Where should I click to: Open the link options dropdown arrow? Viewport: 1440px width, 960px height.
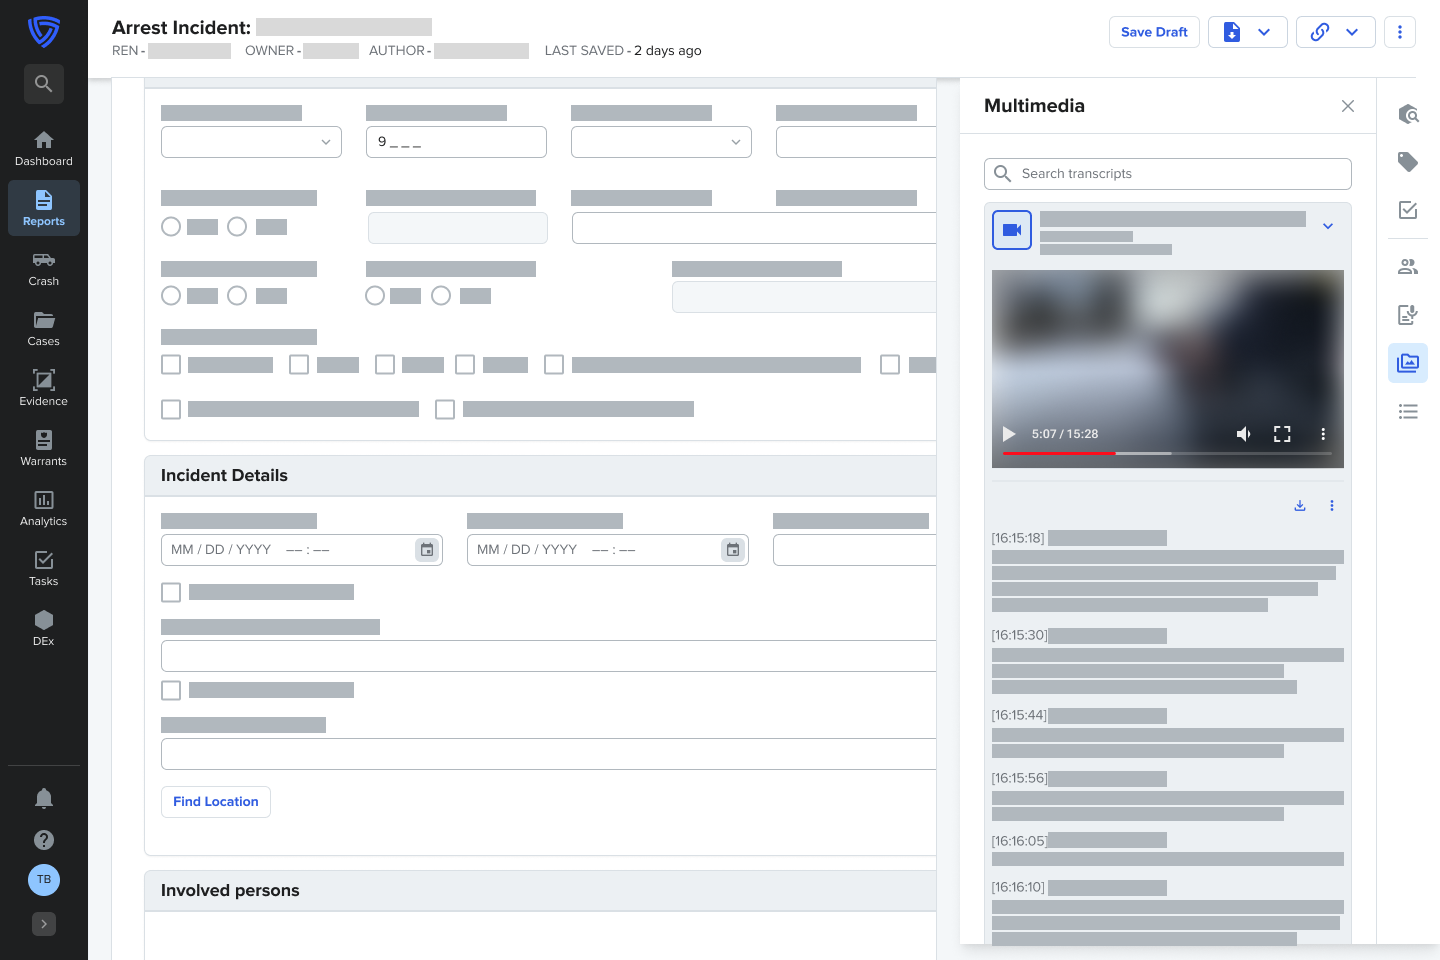point(1352,32)
